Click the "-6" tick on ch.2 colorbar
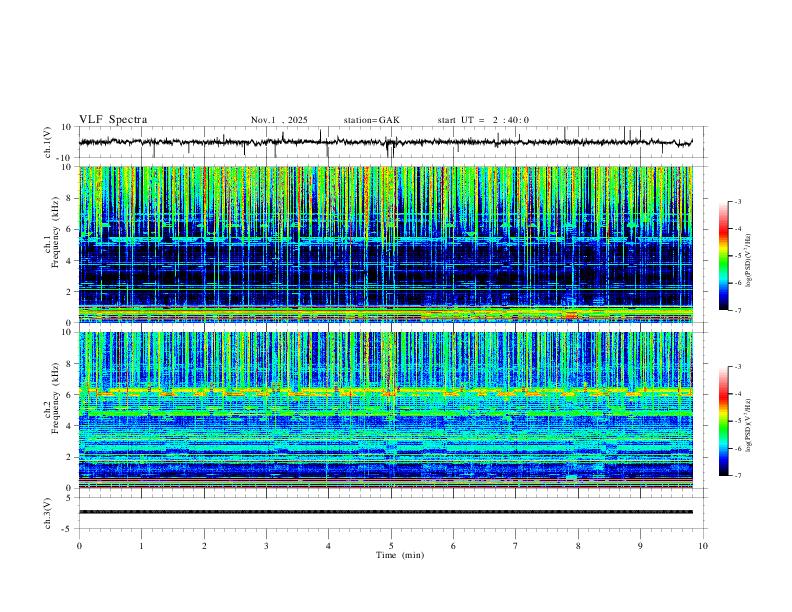The width and height of the screenshot is (792, 612). click(x=738, y=448)
